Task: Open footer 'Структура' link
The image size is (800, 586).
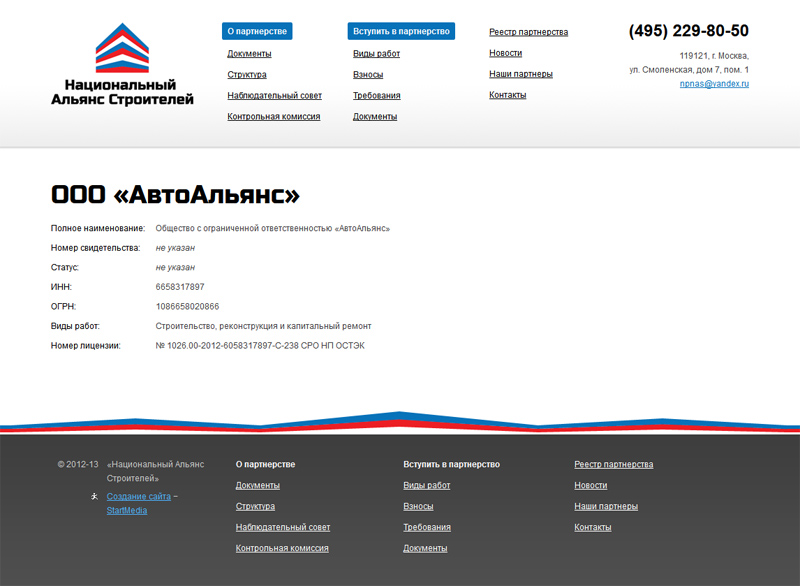Action: pos(255,506)
